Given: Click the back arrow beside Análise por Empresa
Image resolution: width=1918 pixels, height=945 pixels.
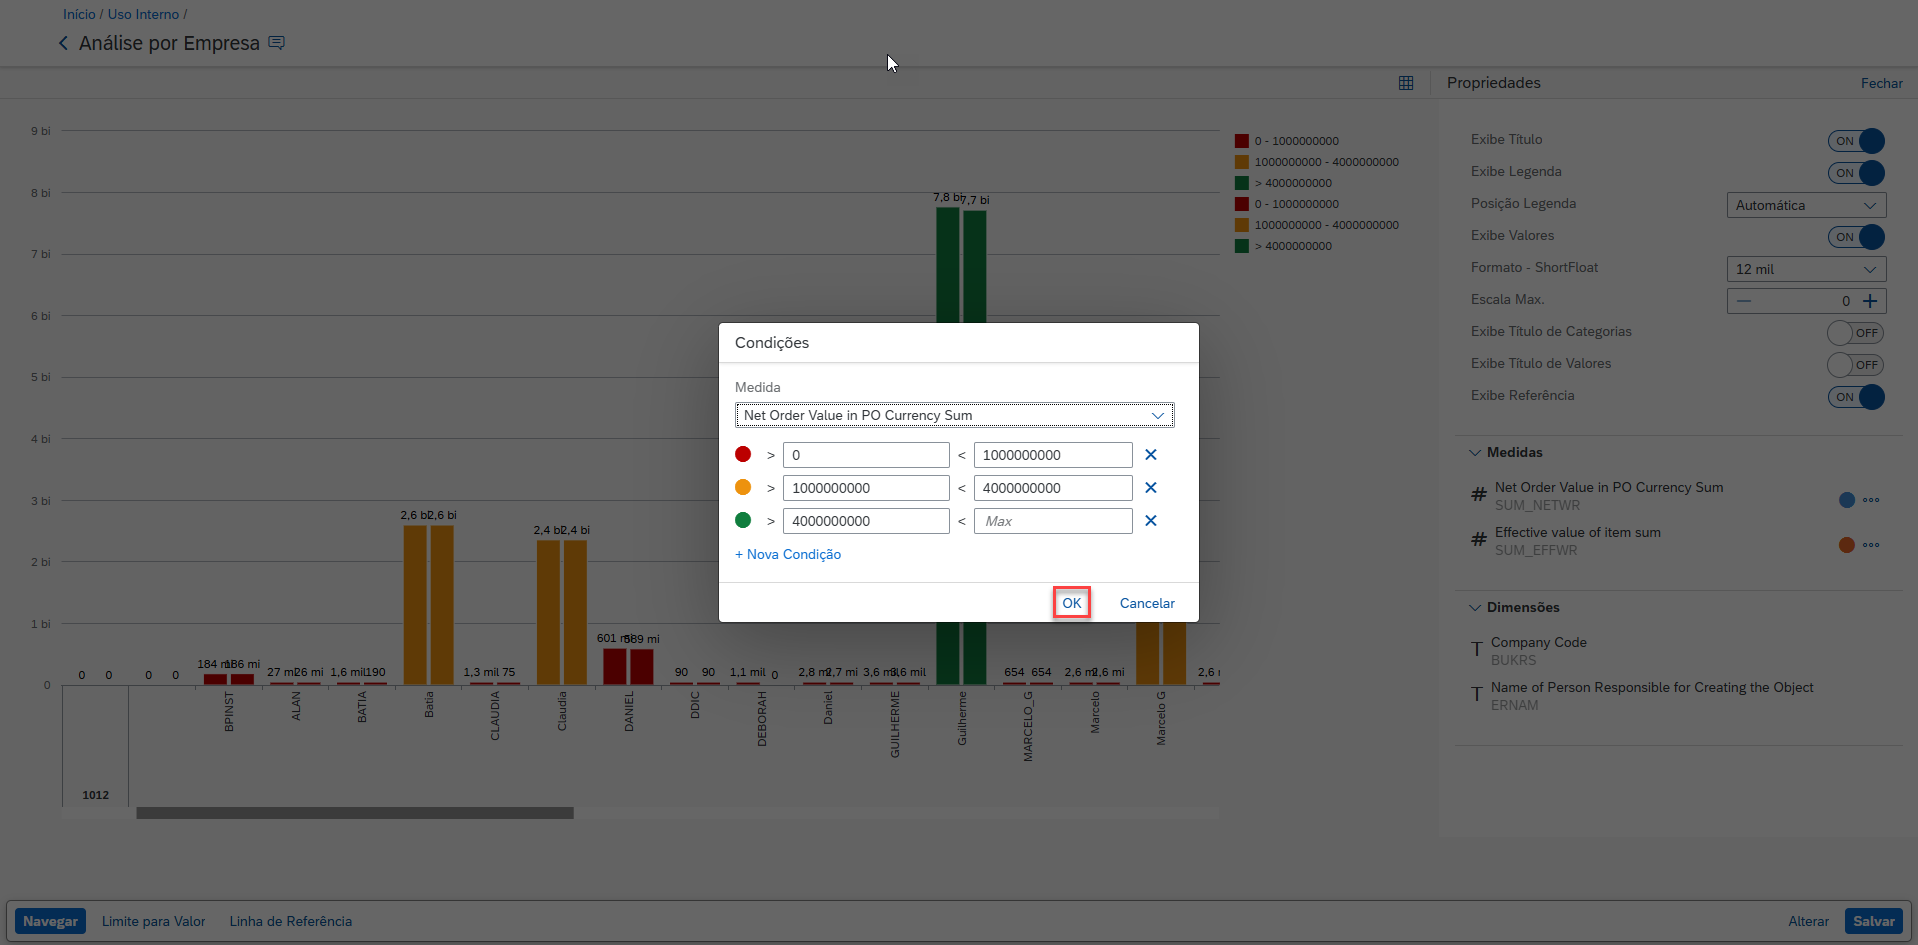Looking at the screenshot, I should [x=64, y=43].
